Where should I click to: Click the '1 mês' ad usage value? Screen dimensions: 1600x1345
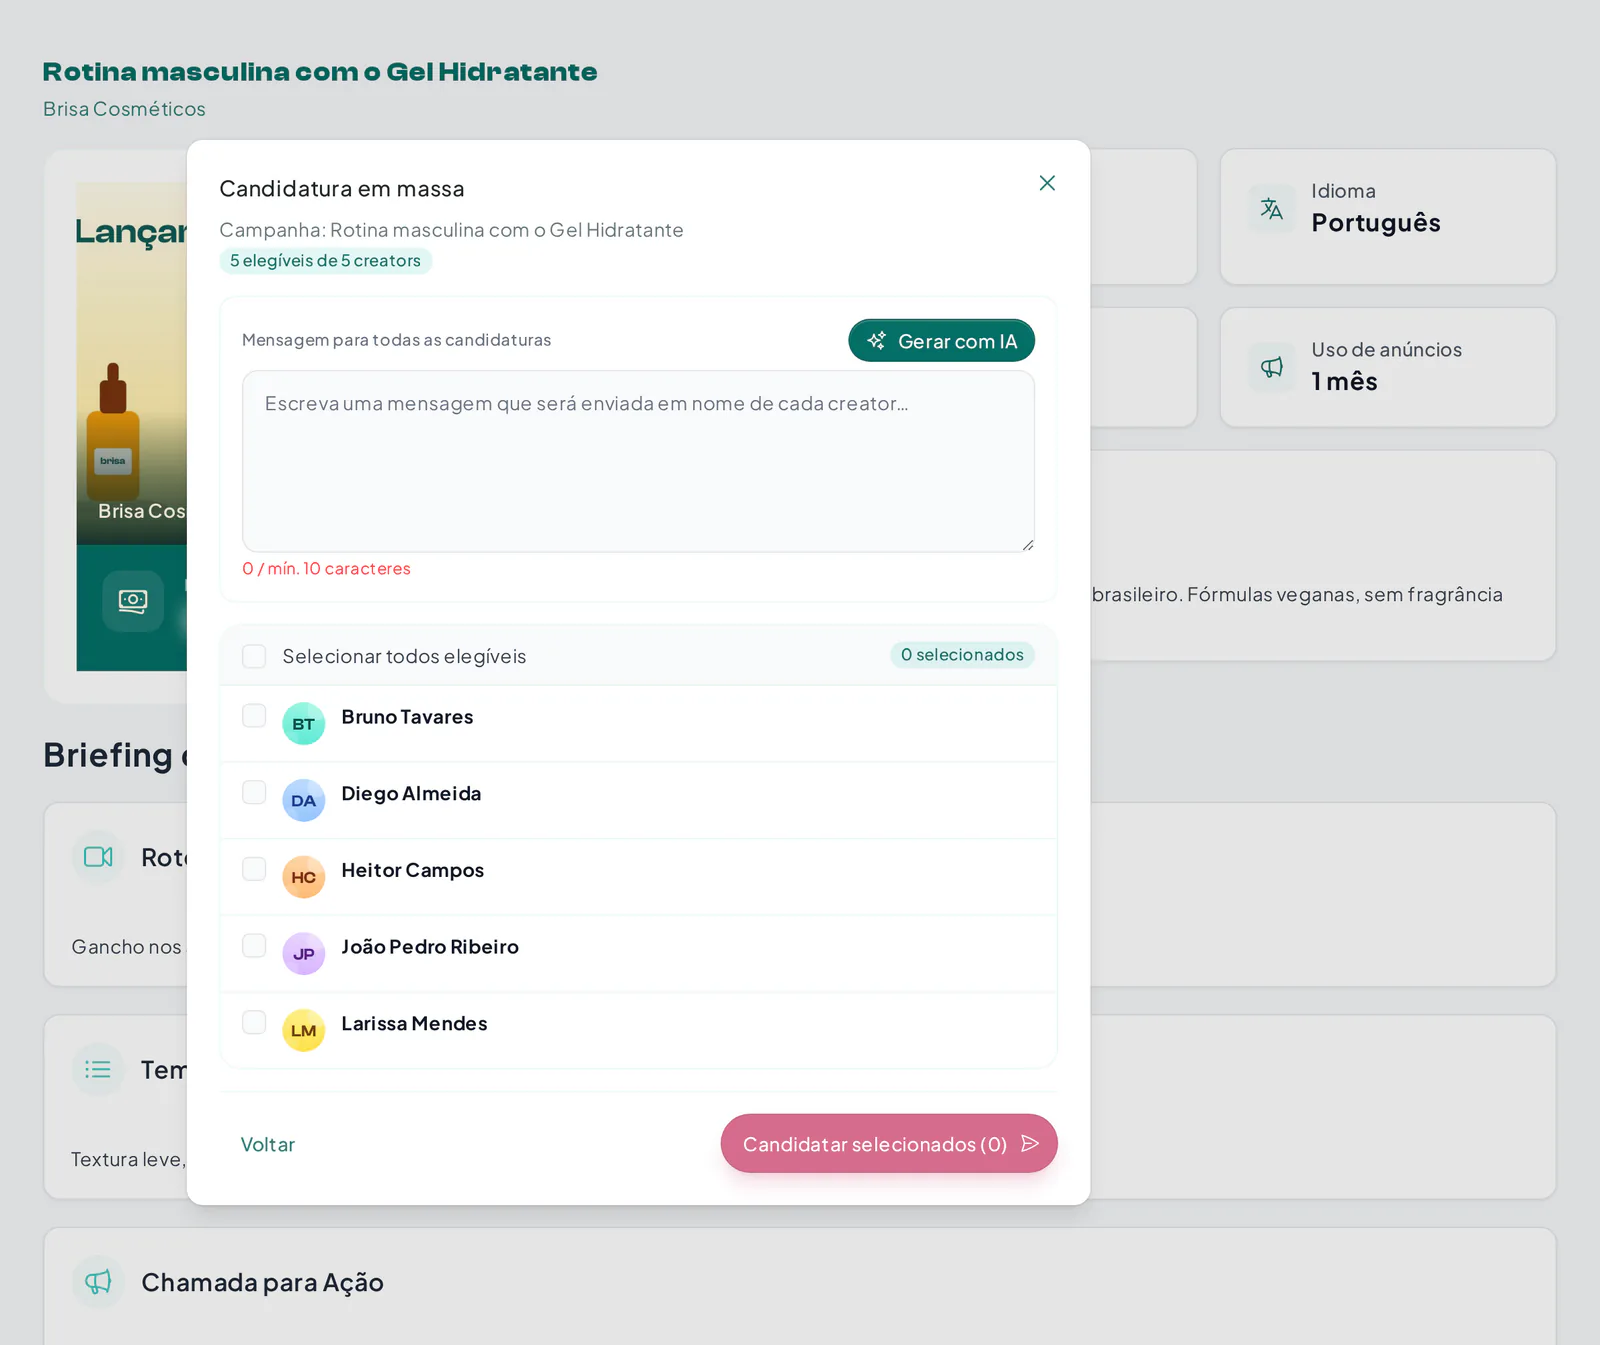(x=1344, y=382)
